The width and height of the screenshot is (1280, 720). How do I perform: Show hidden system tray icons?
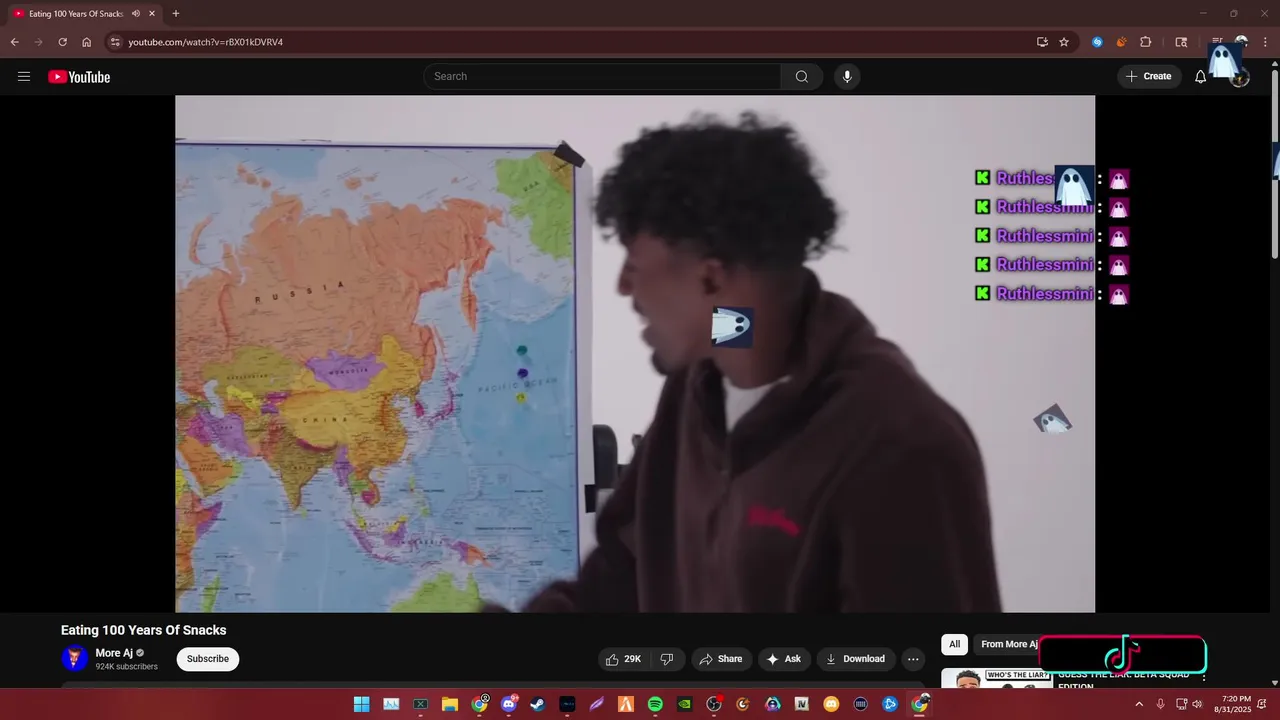(1138, 704)
